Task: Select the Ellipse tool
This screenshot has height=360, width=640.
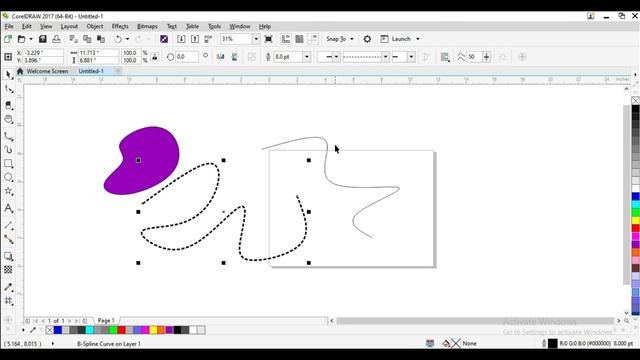Action: 8,177
